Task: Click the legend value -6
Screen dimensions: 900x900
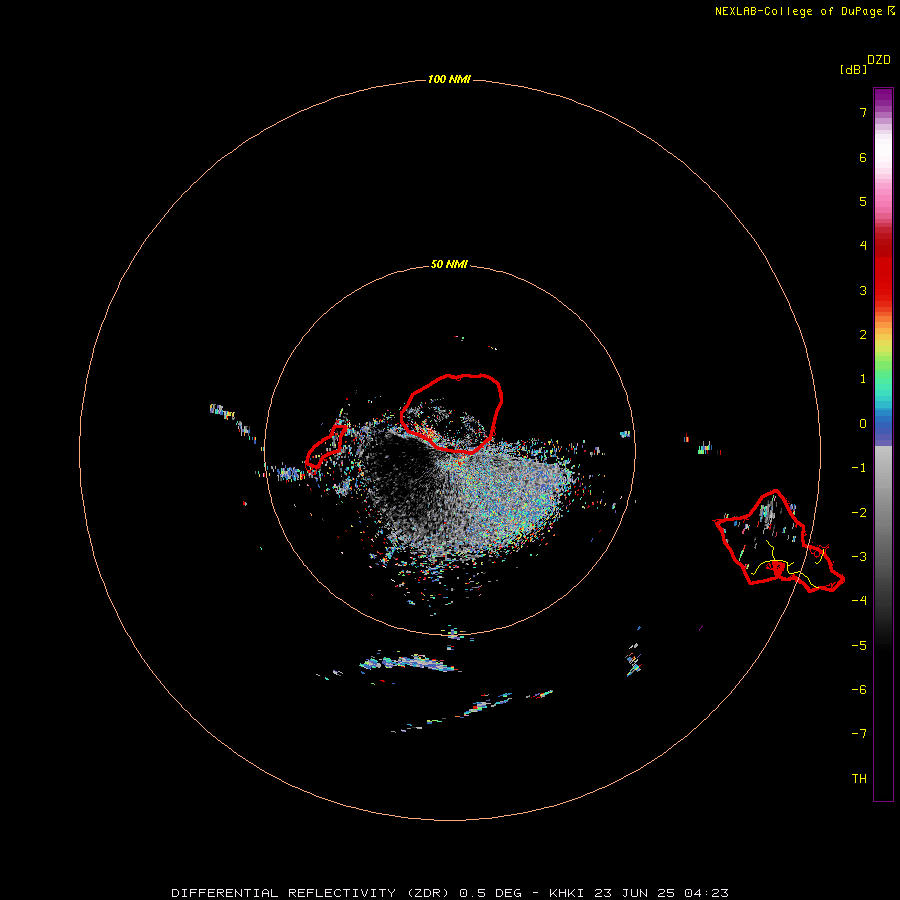Action: click(859, 690)
